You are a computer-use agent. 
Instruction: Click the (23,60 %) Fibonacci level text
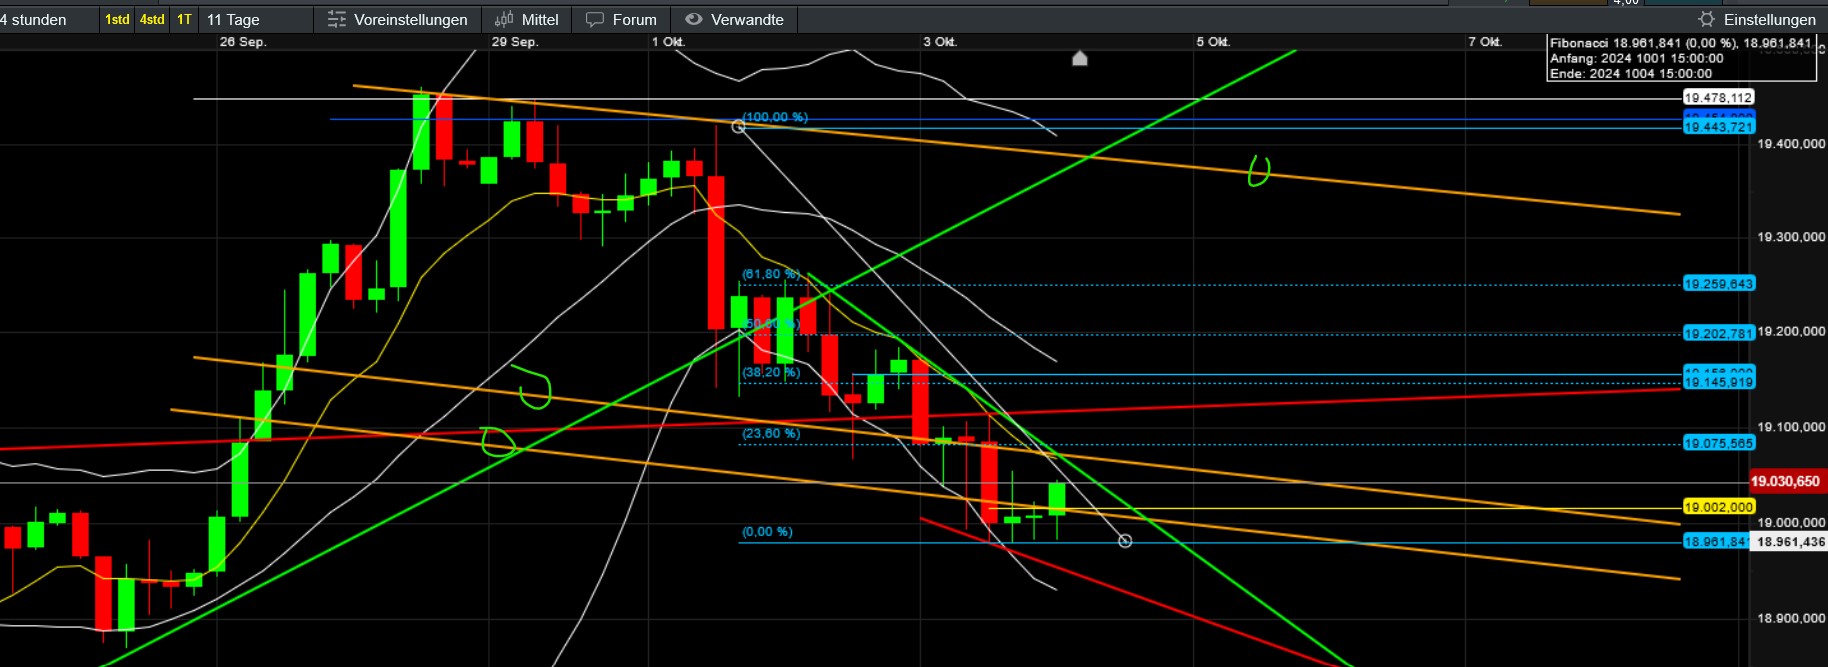click(771, 433)
